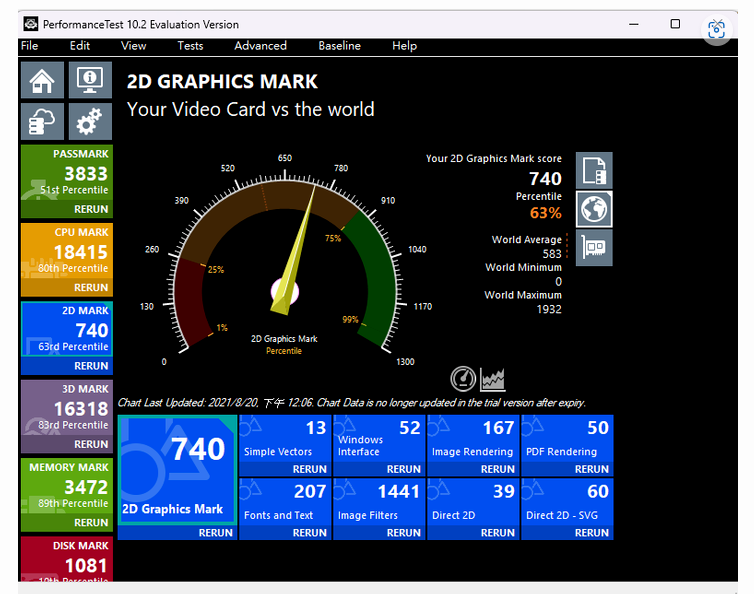Select the PassMark 3833 score tile
The image size is (754, 594).
[x=67, y=173]
